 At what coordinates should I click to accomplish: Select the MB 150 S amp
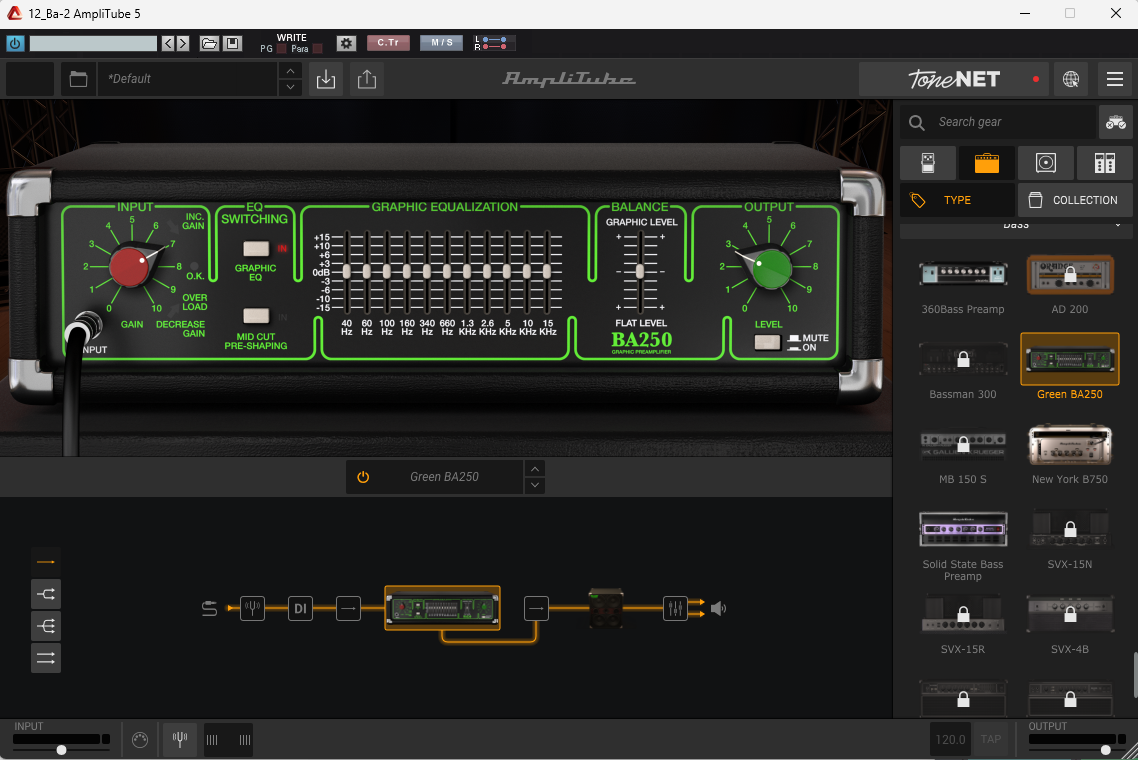point(963,444)
